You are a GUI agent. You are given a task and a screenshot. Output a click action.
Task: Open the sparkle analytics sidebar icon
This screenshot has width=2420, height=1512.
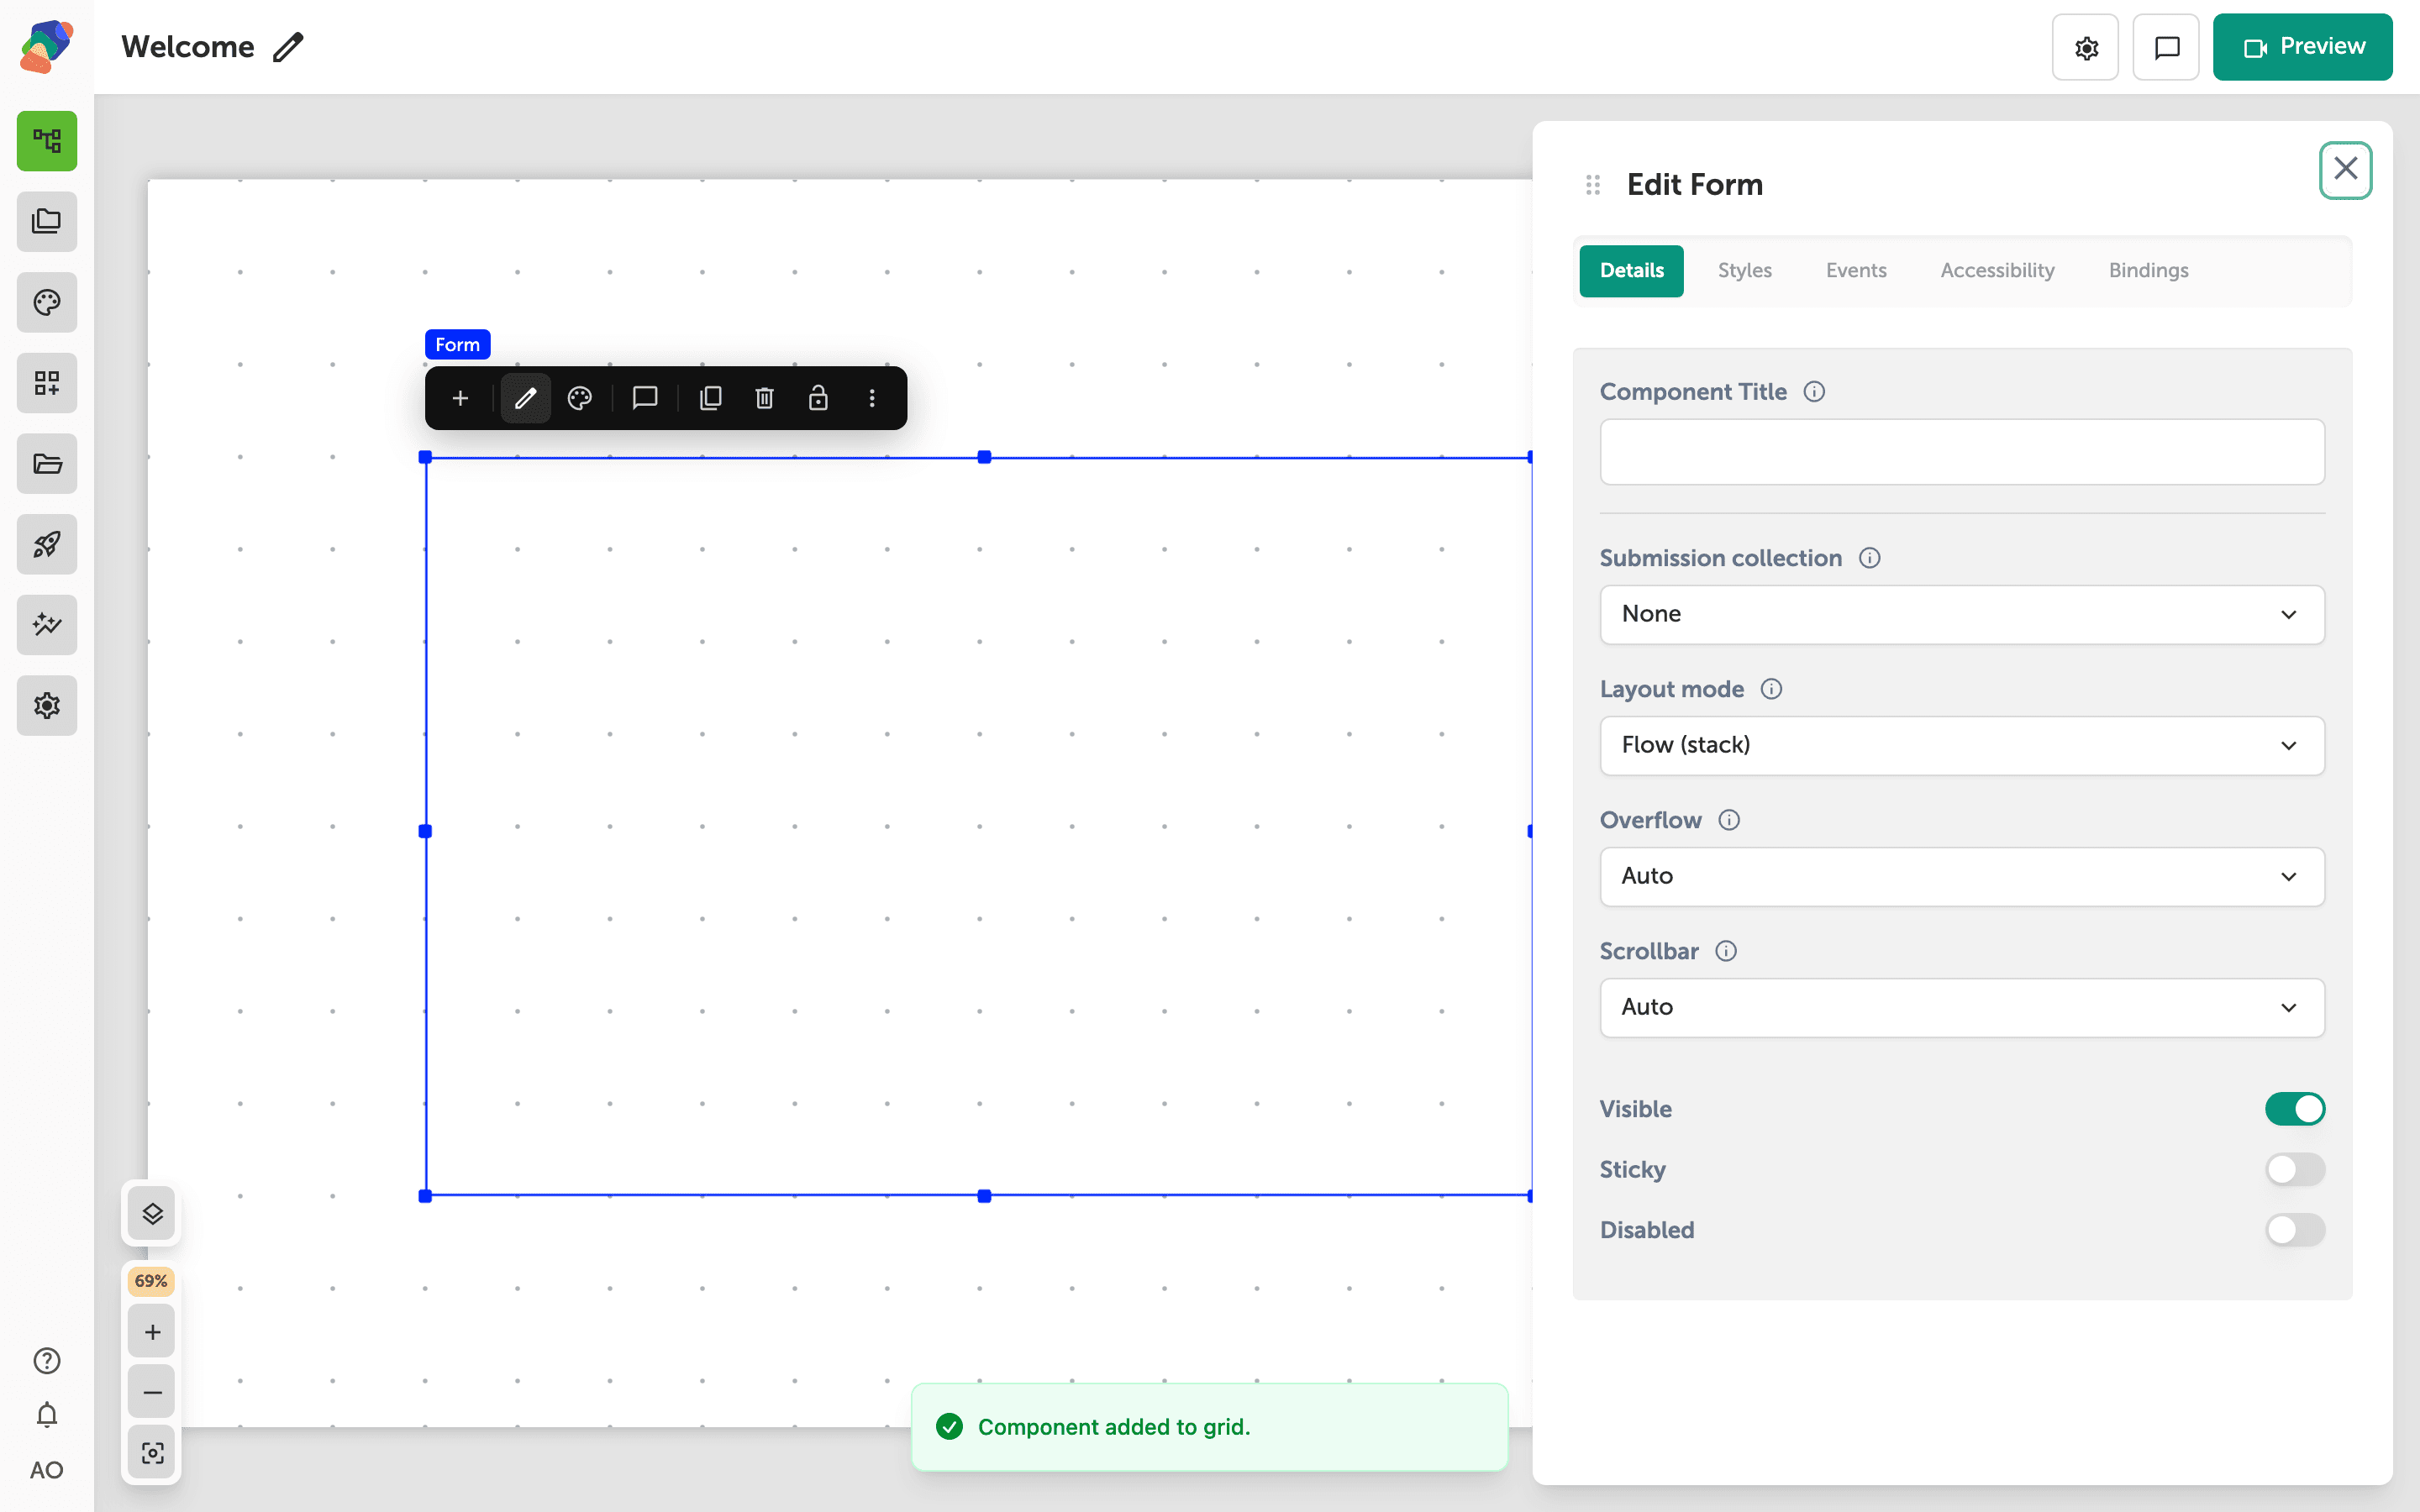pos(47,625)
